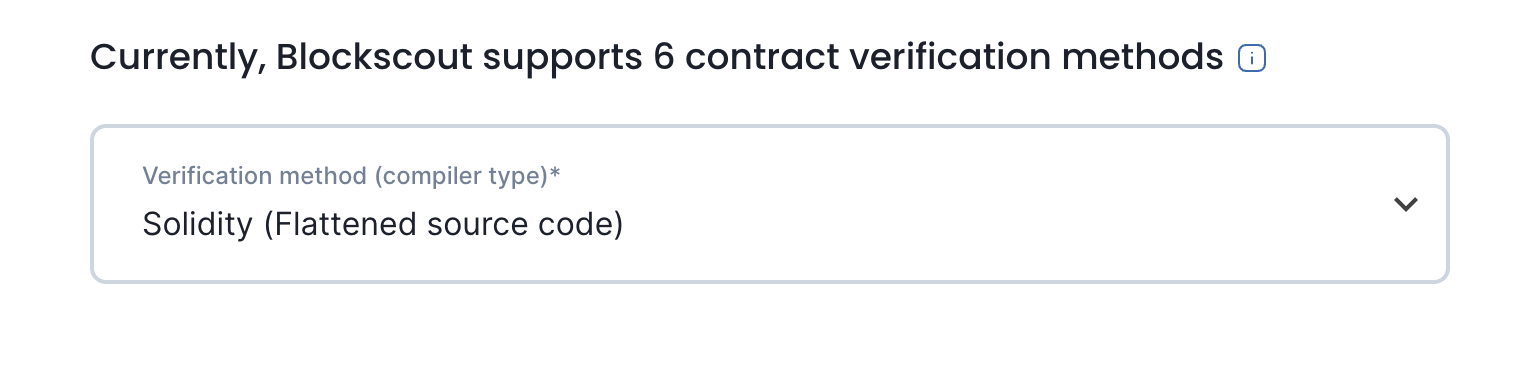The image size is (1530, 370).
Task: Reveal the compiler type options with the caret icon
Action: 1406,204
